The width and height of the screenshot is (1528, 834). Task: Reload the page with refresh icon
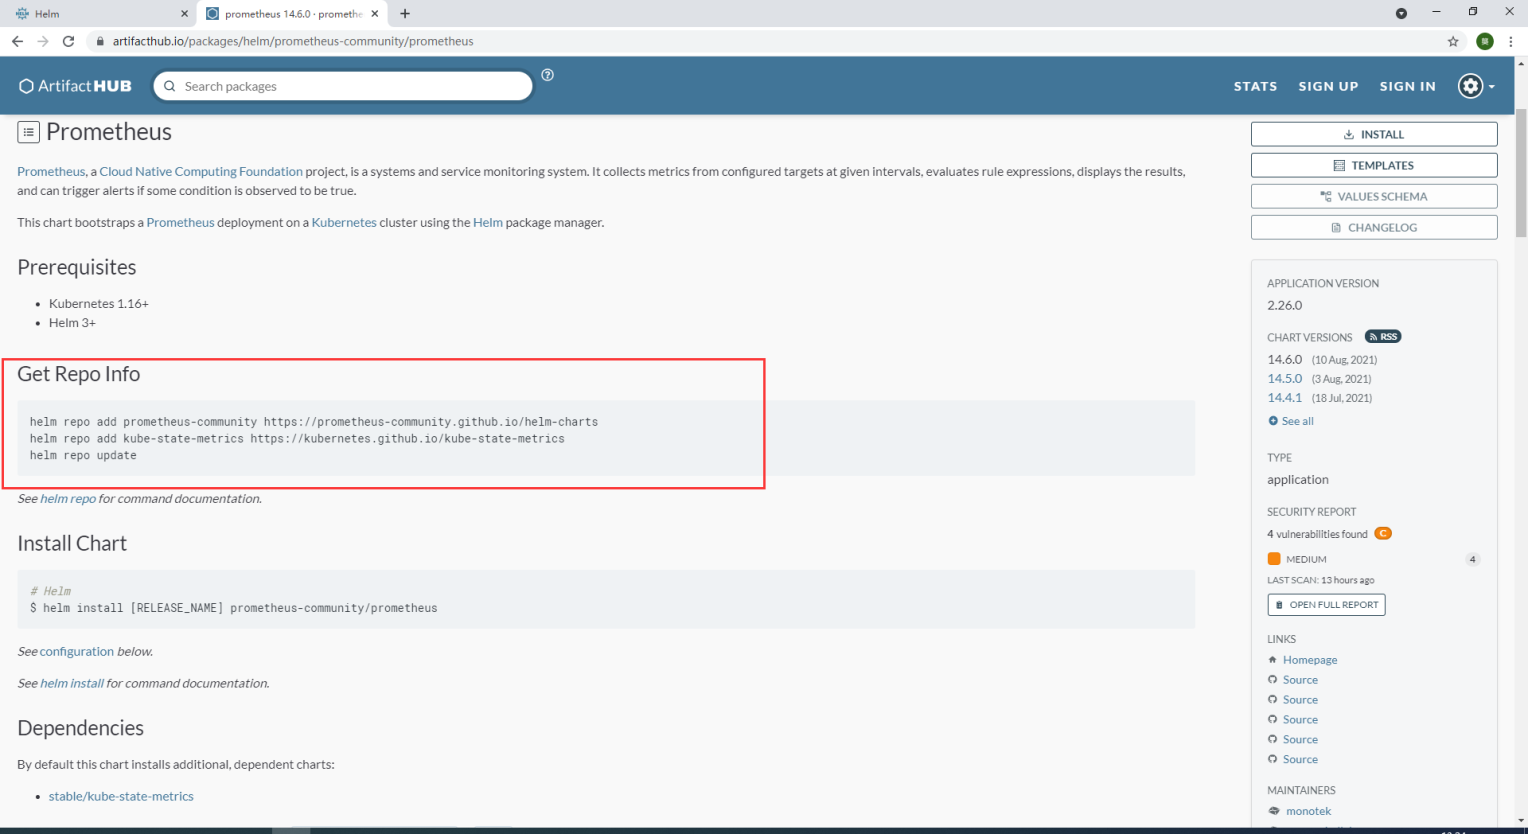[x=68, y=41]
